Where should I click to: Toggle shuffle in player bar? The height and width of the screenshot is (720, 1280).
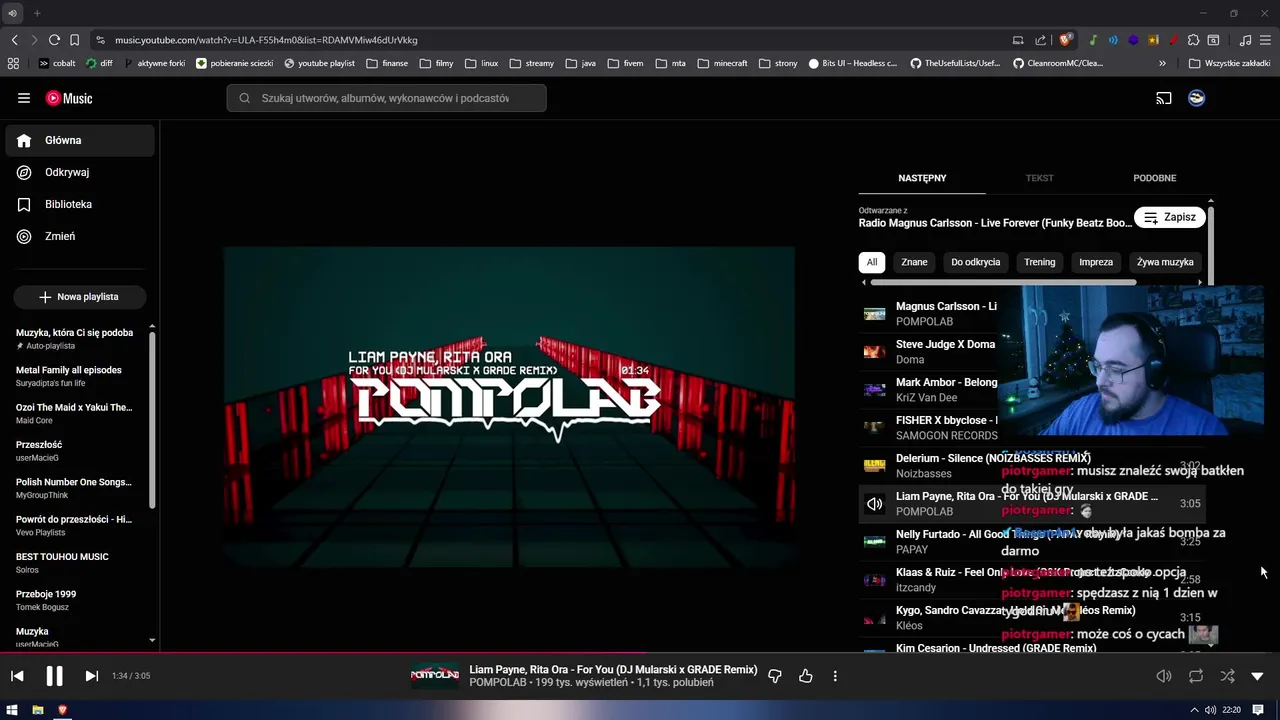click(x=1227, y=676)
